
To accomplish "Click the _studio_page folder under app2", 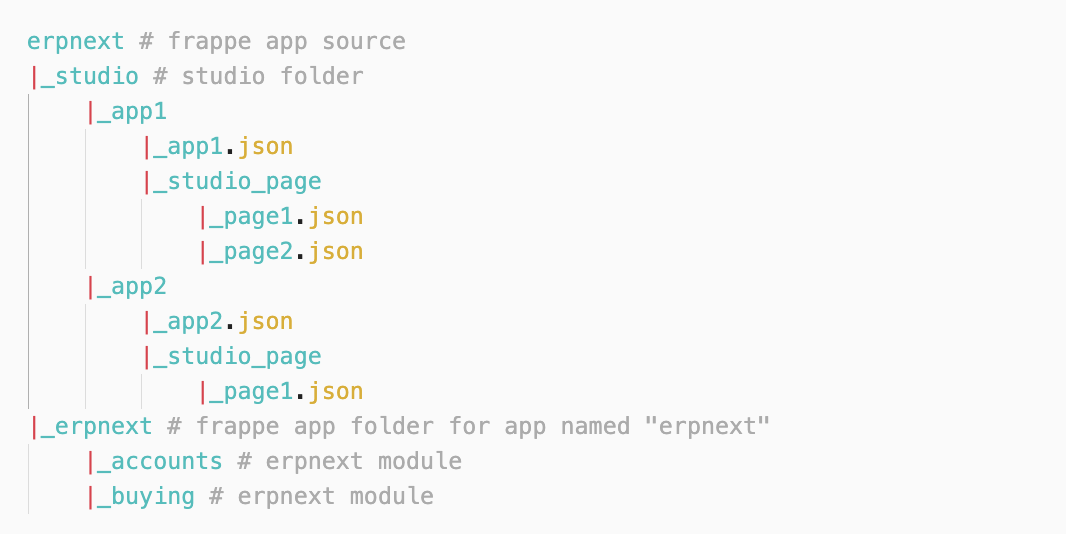I will [x=237, y=356].
